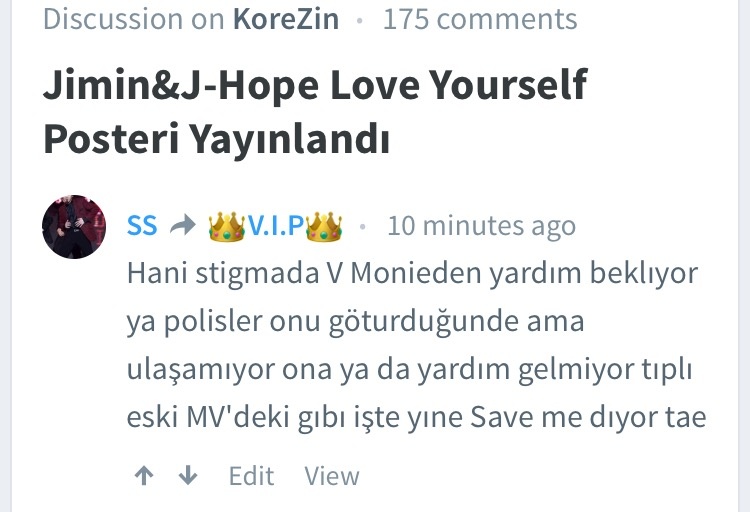Image resolution: width=750 pixels, height=512 pixels.
Task: Click the comment line starting ya polisler
Action: pyautogui.click(x=355, y=322)
